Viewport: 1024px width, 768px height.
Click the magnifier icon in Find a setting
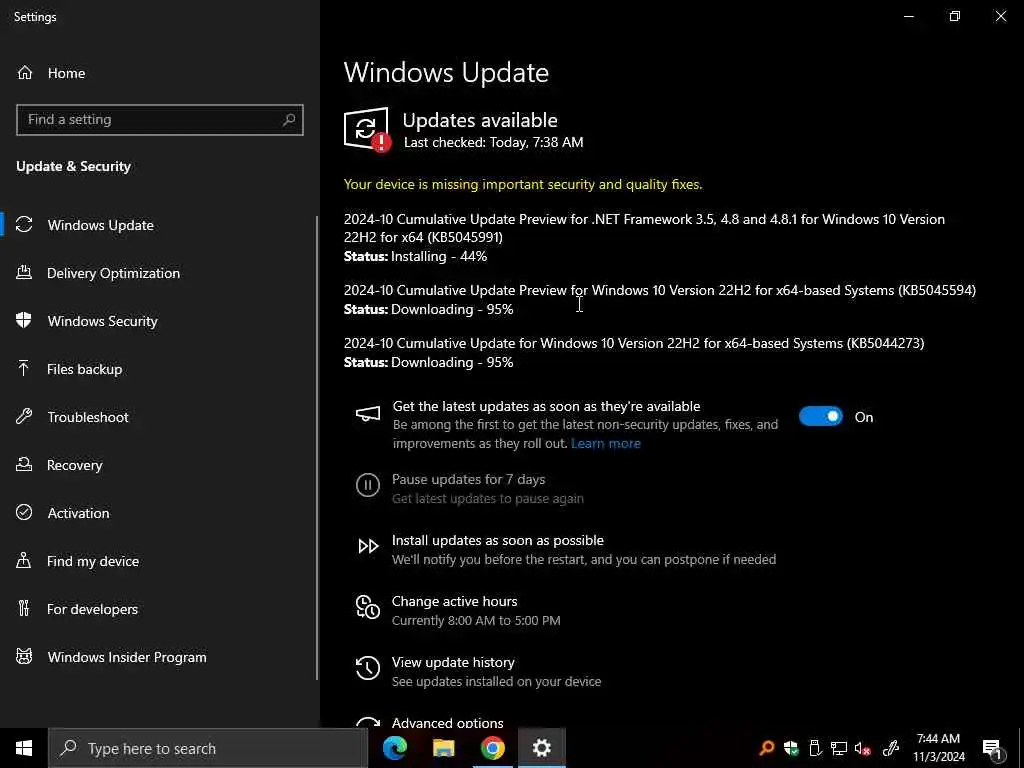(x=289, y=120)
